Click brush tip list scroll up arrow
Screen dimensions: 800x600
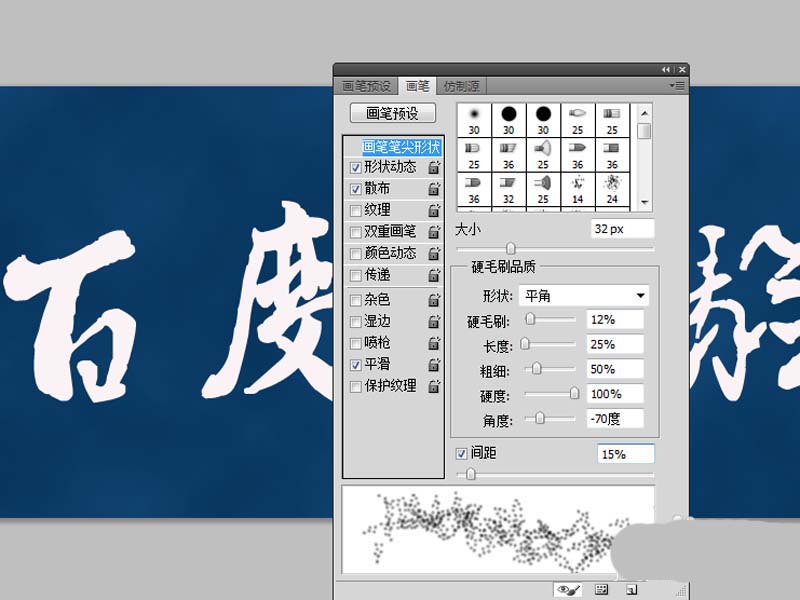(x=644, y=113)
